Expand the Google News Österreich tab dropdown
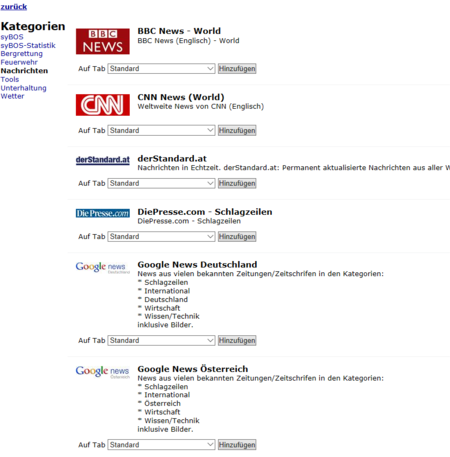This screenshot has height=457, width=450. (x=161, y=445)
